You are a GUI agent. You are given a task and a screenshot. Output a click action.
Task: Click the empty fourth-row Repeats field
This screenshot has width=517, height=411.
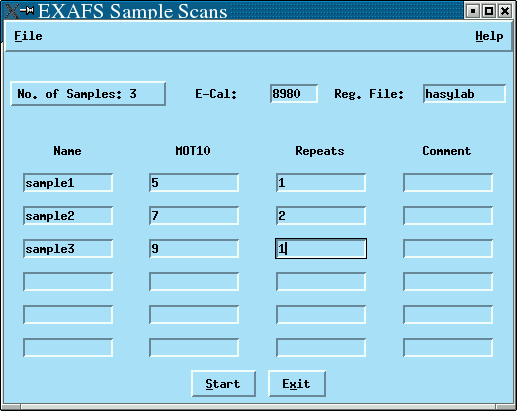pyautogui.click(x=321, y=282)
